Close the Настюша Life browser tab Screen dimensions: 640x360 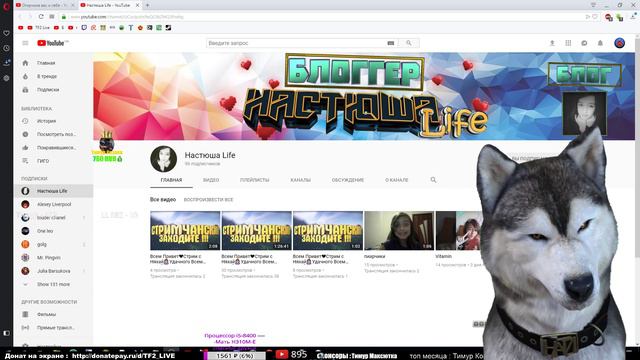click(x=138, y=5)
